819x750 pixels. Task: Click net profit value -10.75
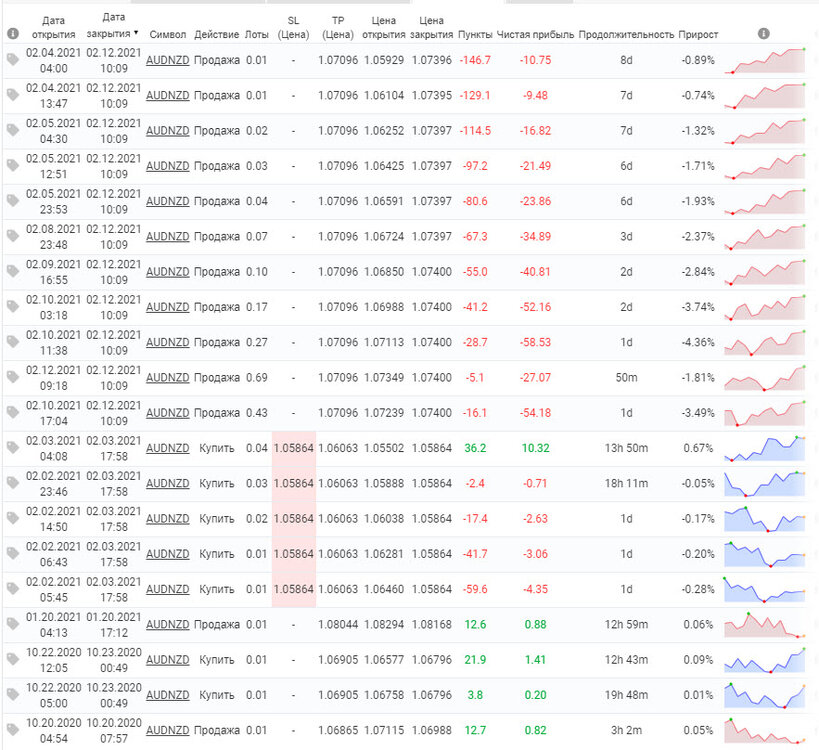pyautogui.click(x=535, y=60)
